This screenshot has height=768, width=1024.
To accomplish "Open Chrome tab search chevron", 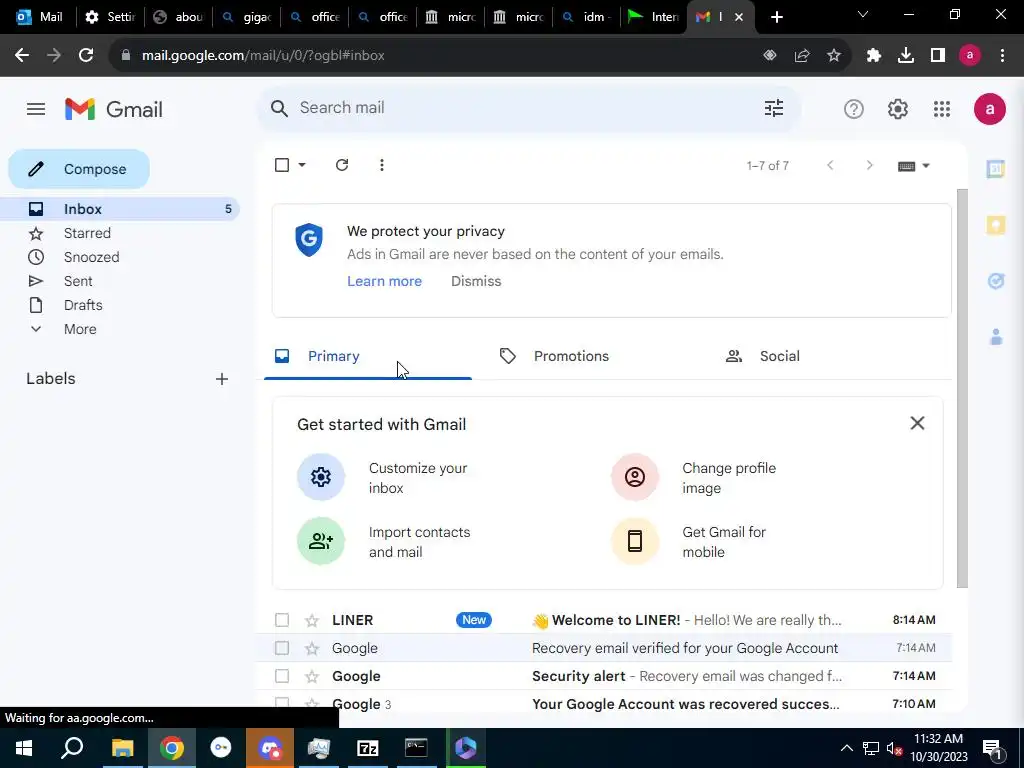I will [x=863, y=14].
